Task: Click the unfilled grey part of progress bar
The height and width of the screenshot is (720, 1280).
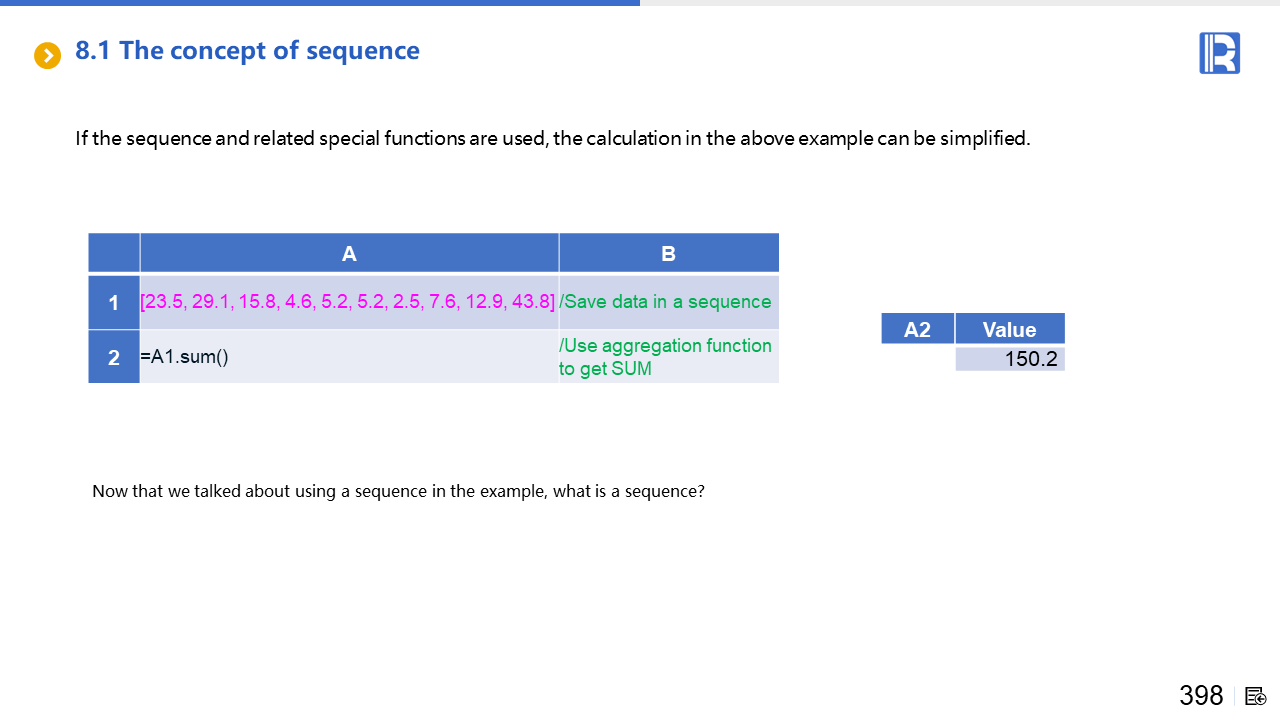Action: [x=960, y=3]
